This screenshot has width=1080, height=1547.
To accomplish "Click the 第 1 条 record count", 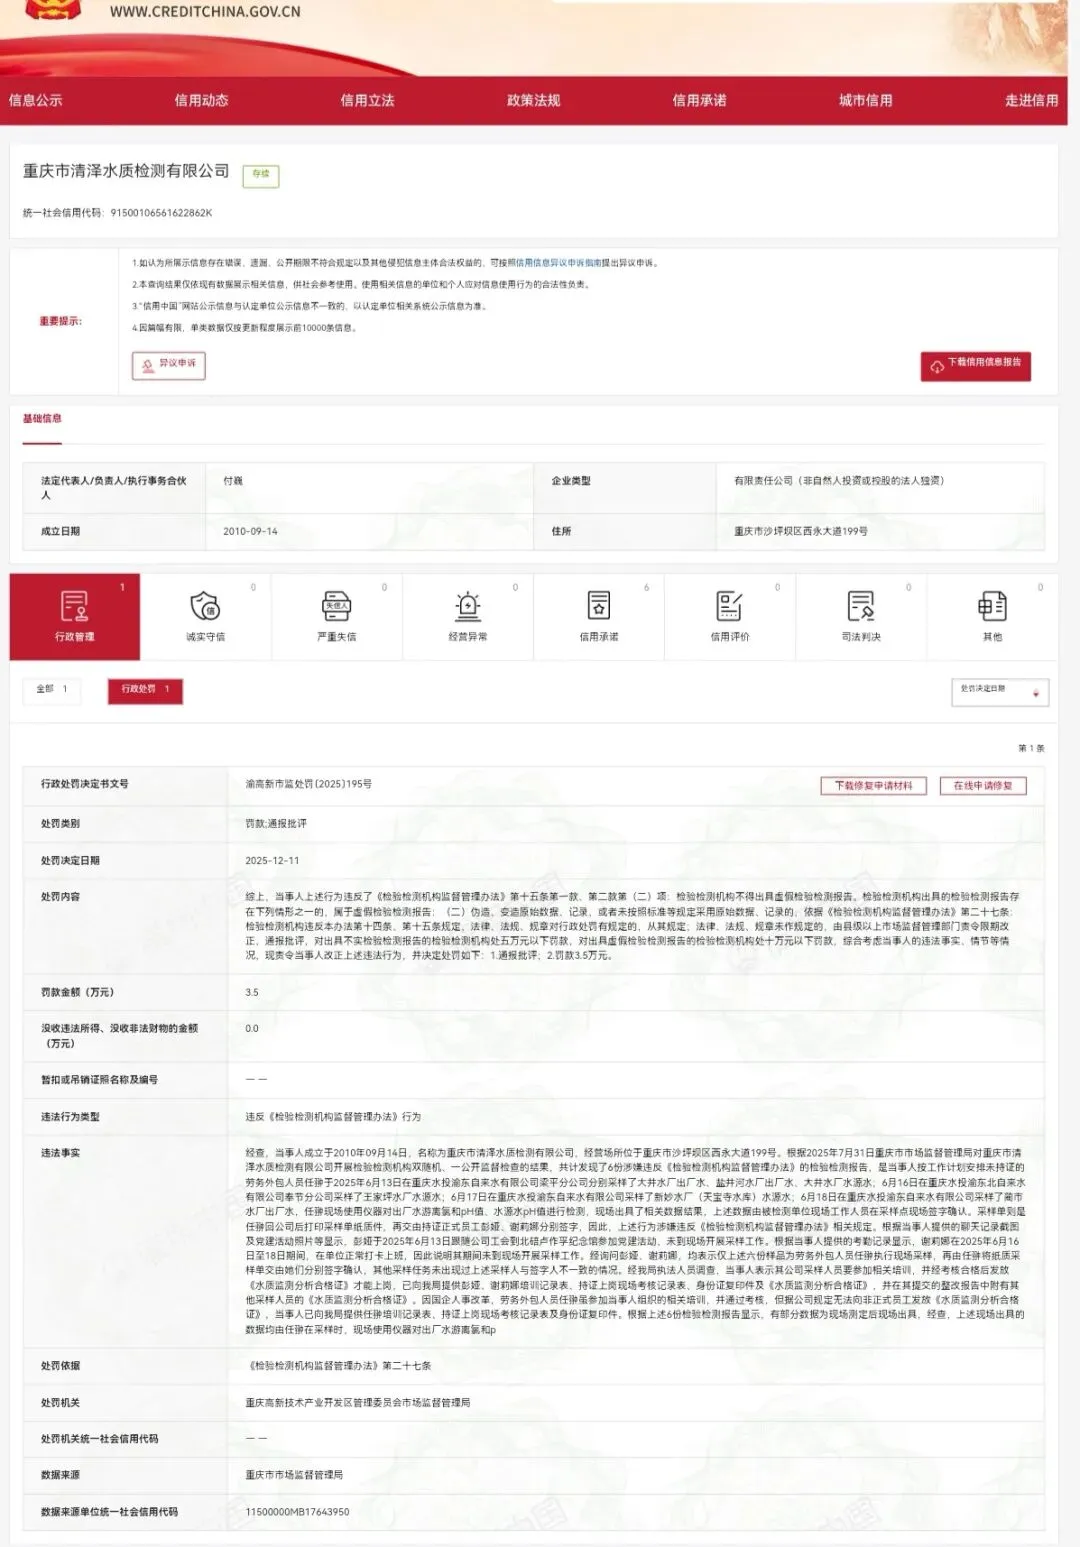I will point(1031,748).
